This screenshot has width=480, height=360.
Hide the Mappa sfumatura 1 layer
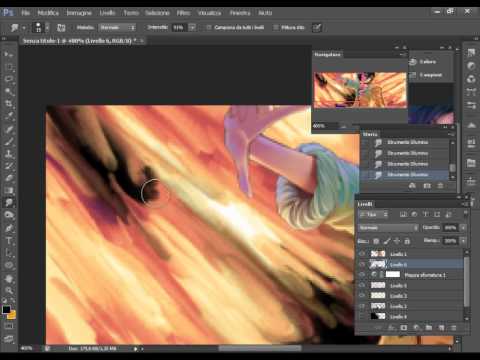[x=362, y=275]
